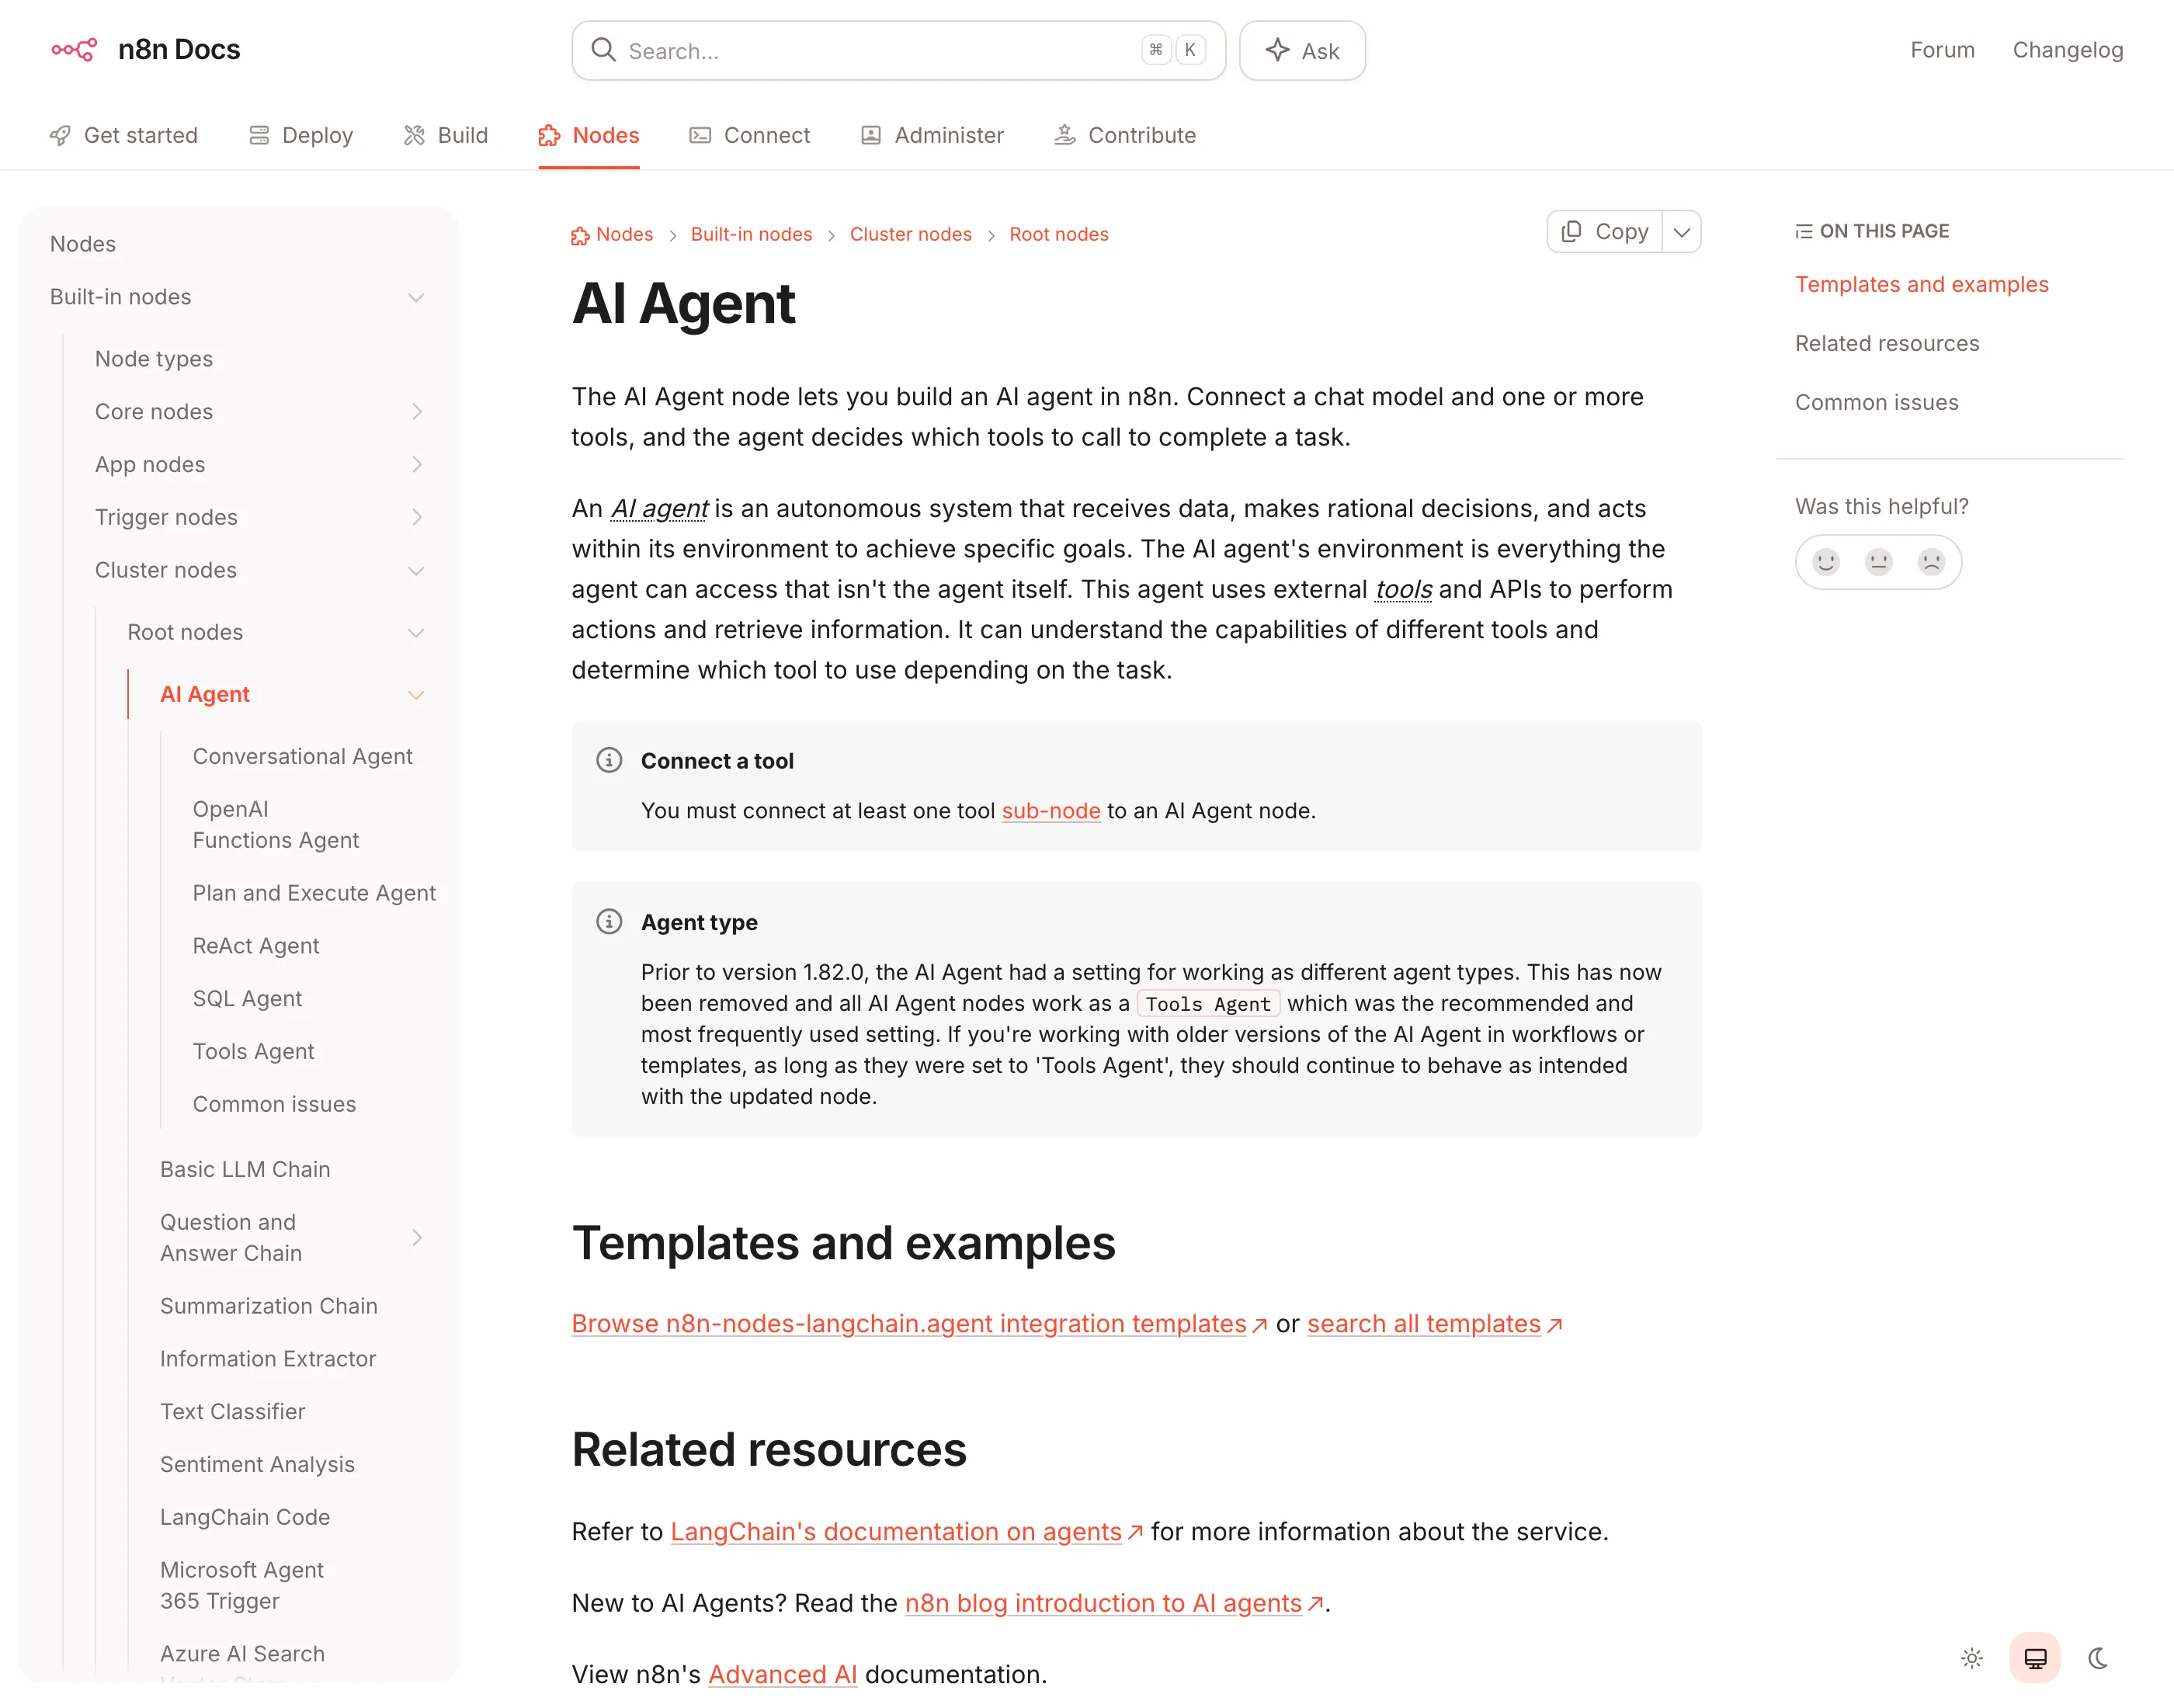2174x1708 pixels.
Task: Open Summarization Chain in sidebar
Action: click(269, 1305)
